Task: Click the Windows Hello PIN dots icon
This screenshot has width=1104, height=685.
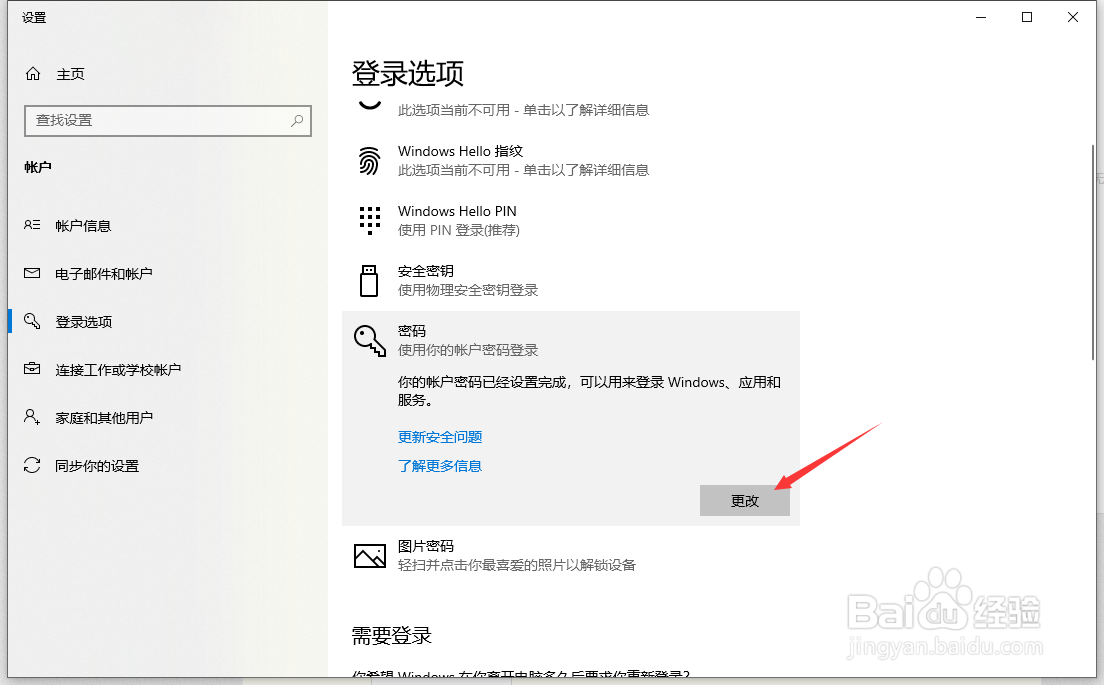Action: click(369, 220)
